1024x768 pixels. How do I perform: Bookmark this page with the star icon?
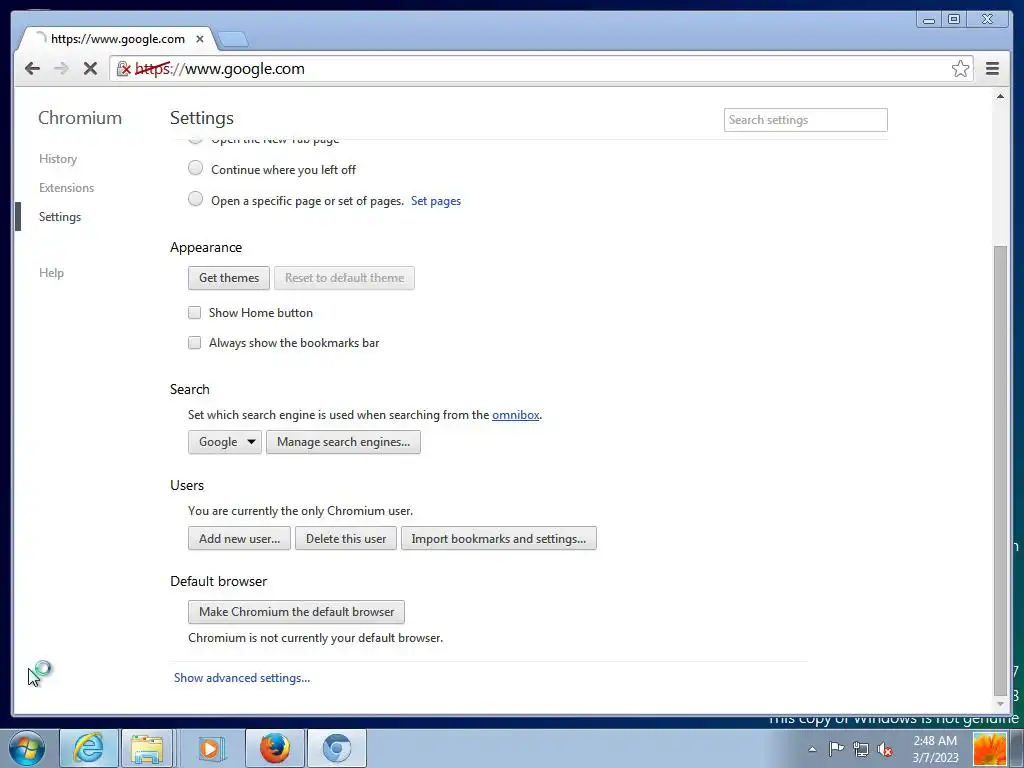click(x=960, y=69)
